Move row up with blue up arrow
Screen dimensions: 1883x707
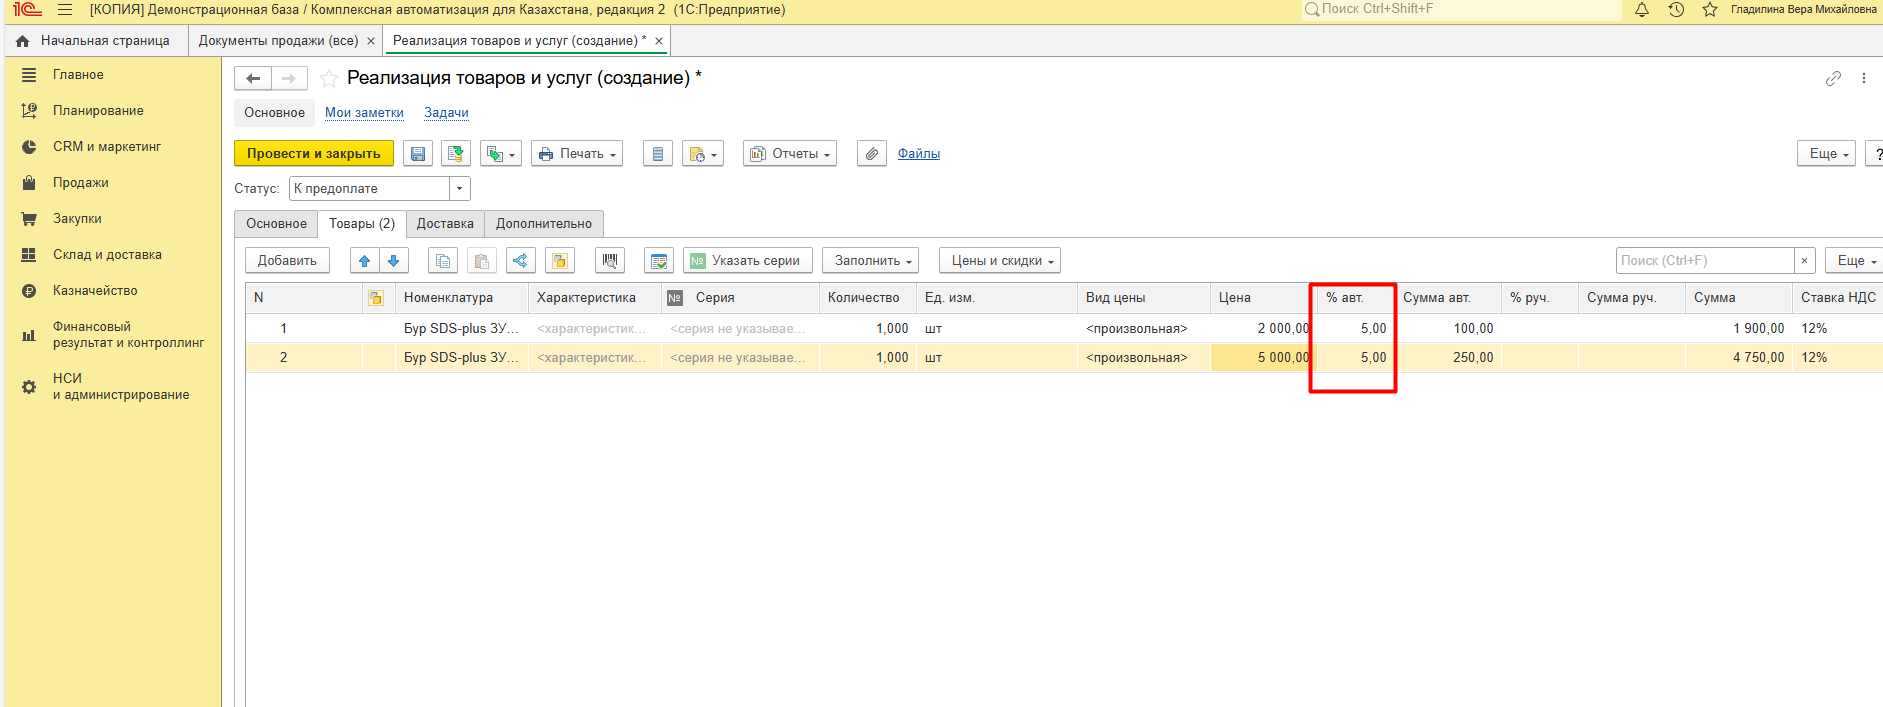click(365, 261)
